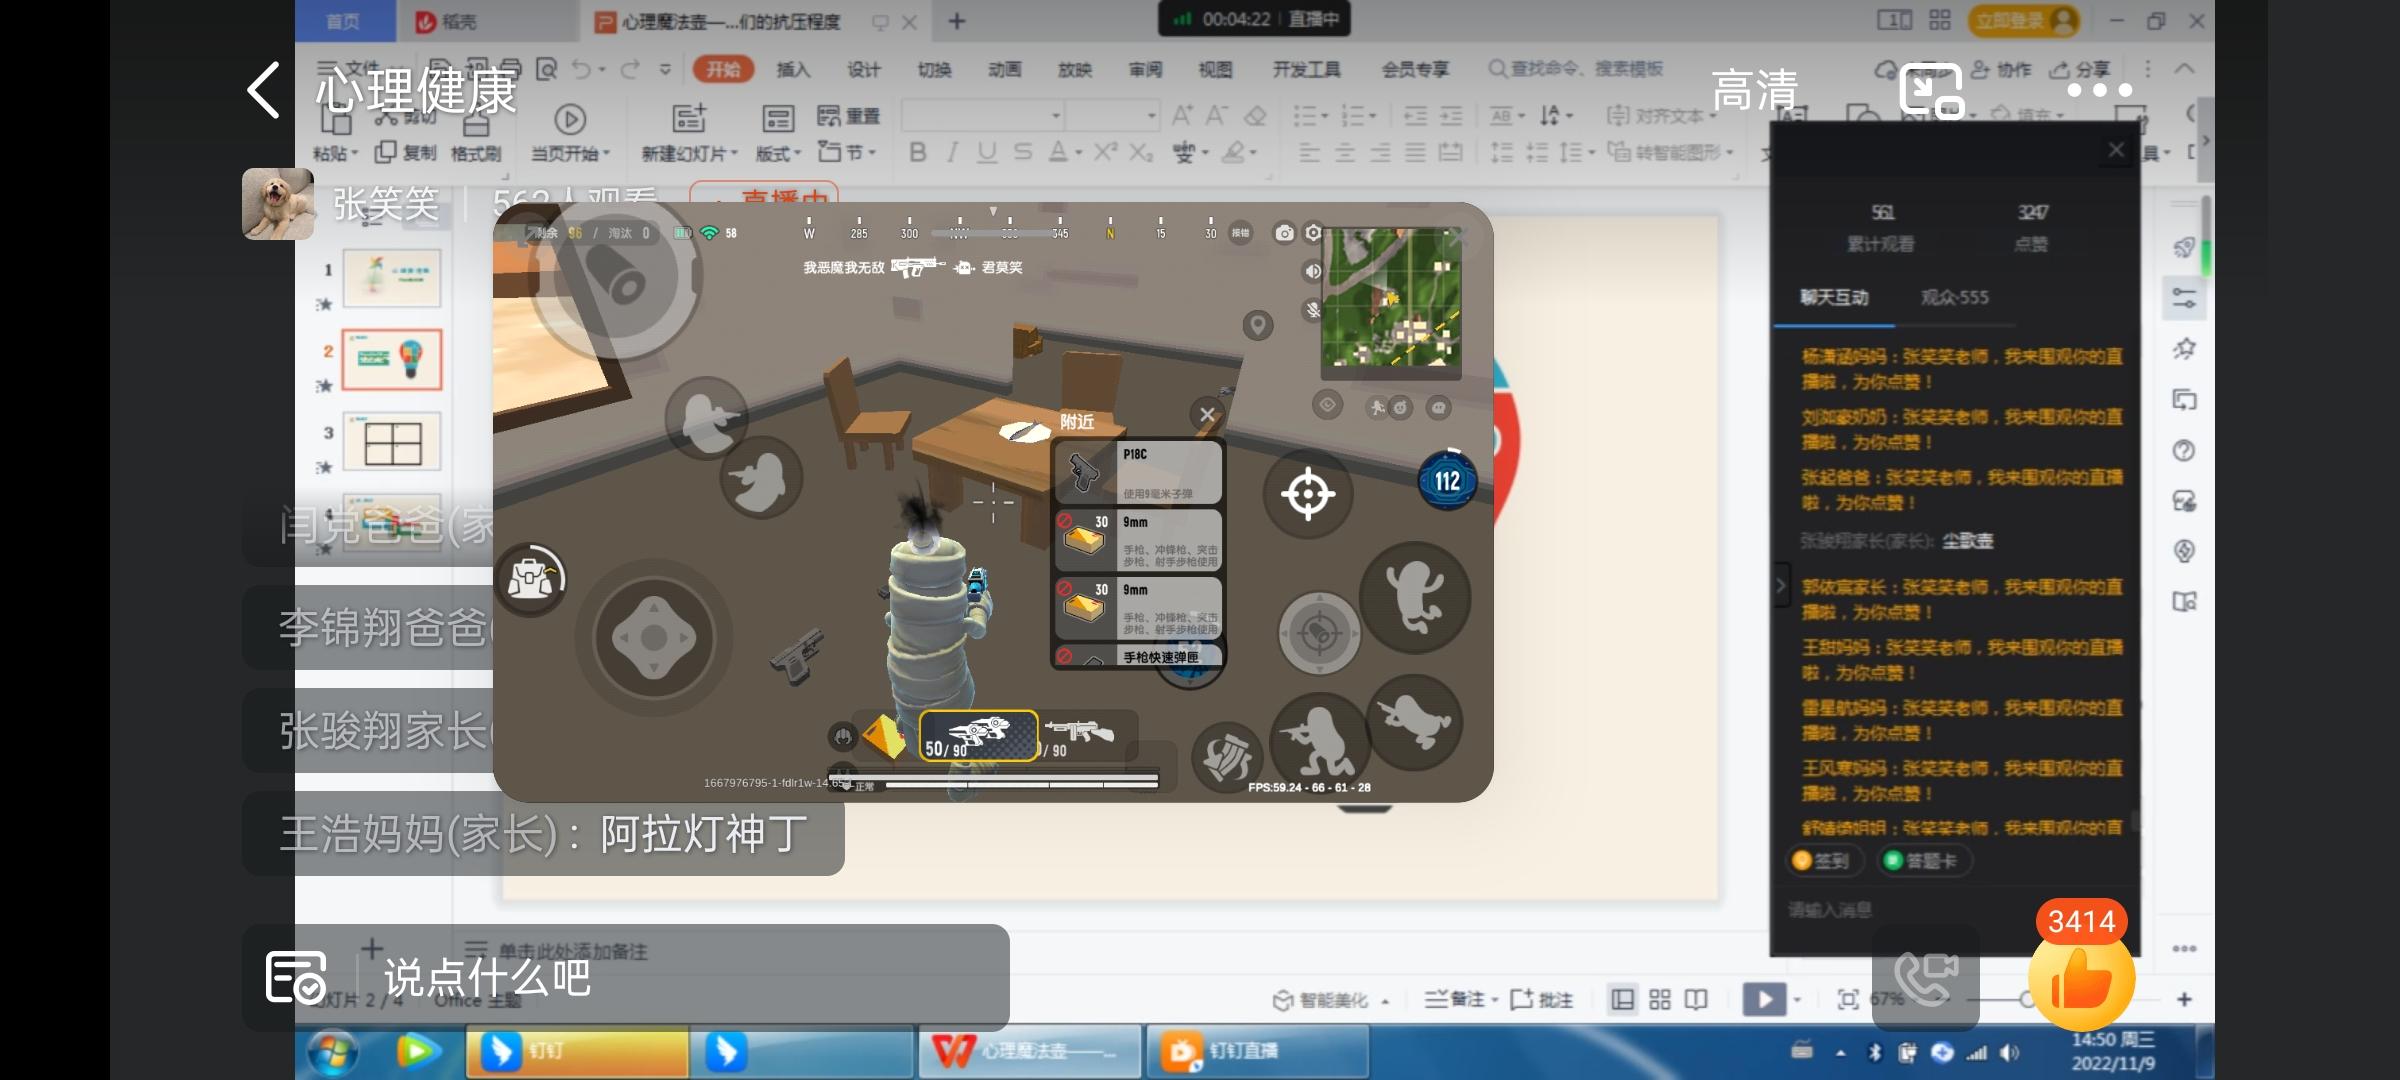Open the 设计 ribbon tab
This screenshot has height=1080, width=2400.
(x=863, y=69)
